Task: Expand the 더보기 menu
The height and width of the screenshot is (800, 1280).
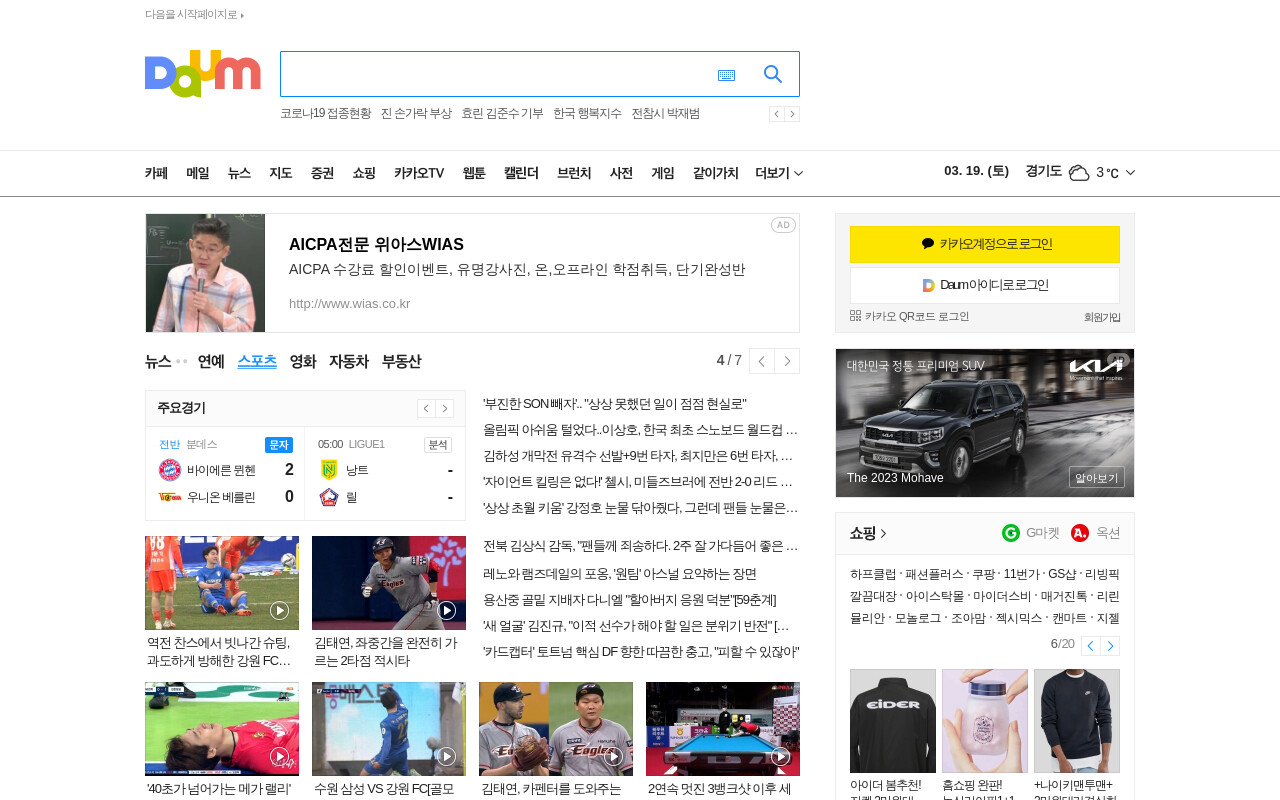Action: click(x=779, y=173)
